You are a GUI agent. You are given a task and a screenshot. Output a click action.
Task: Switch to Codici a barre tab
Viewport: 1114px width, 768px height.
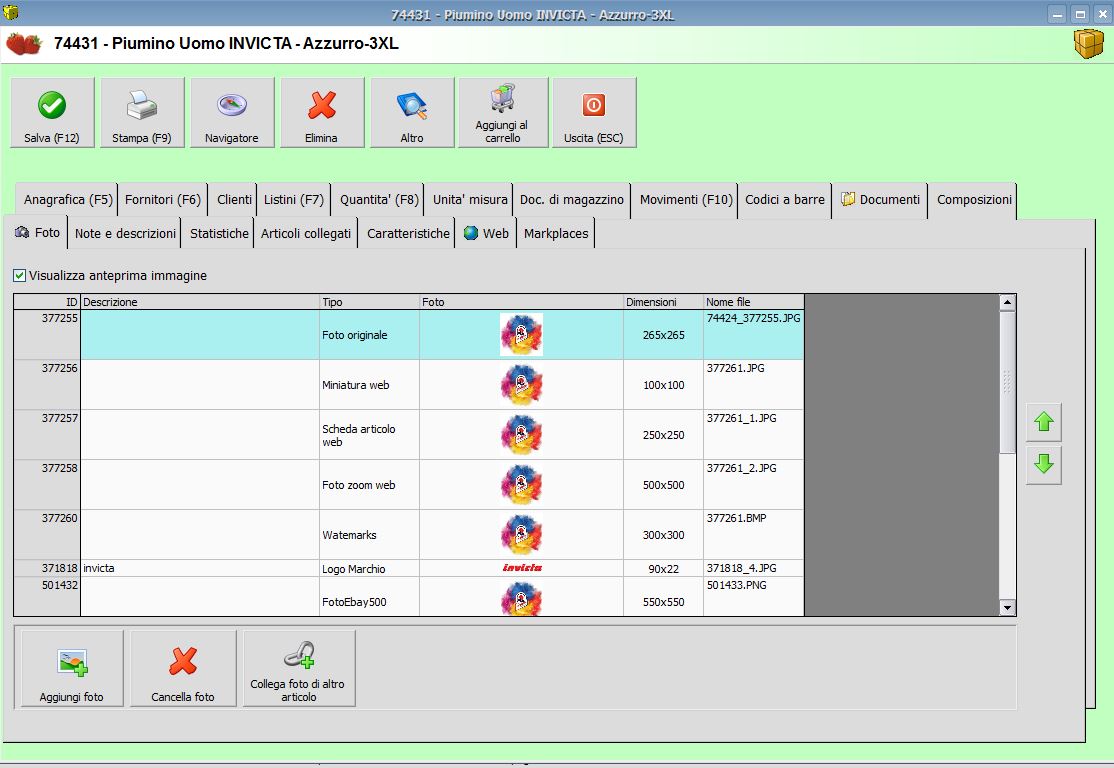[x=785, y=200]
